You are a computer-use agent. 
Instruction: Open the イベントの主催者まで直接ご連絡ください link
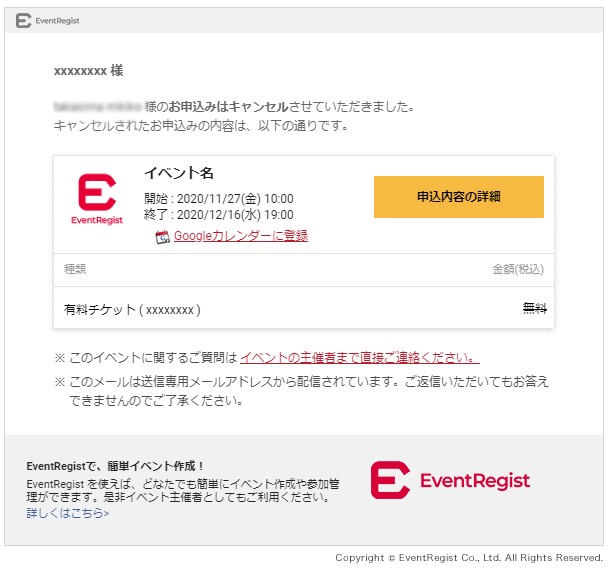(360, 357)
